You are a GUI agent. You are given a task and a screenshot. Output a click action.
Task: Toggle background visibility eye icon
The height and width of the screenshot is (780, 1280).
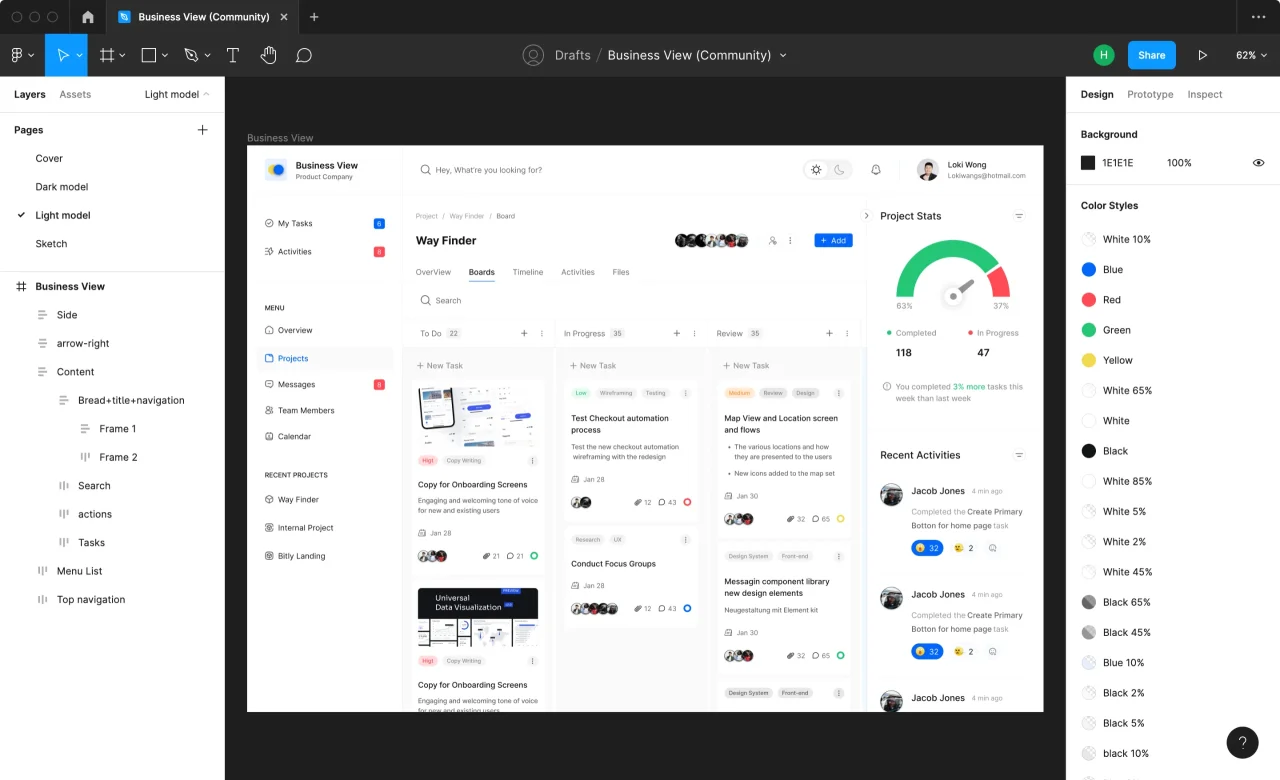pyautogui.click(x=1259, y=163)
